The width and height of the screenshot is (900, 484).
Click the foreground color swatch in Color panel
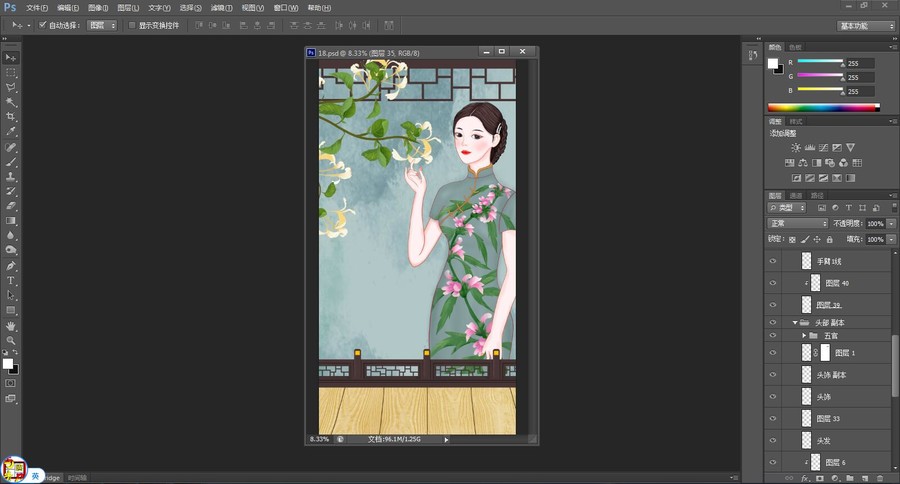(773, 63)
